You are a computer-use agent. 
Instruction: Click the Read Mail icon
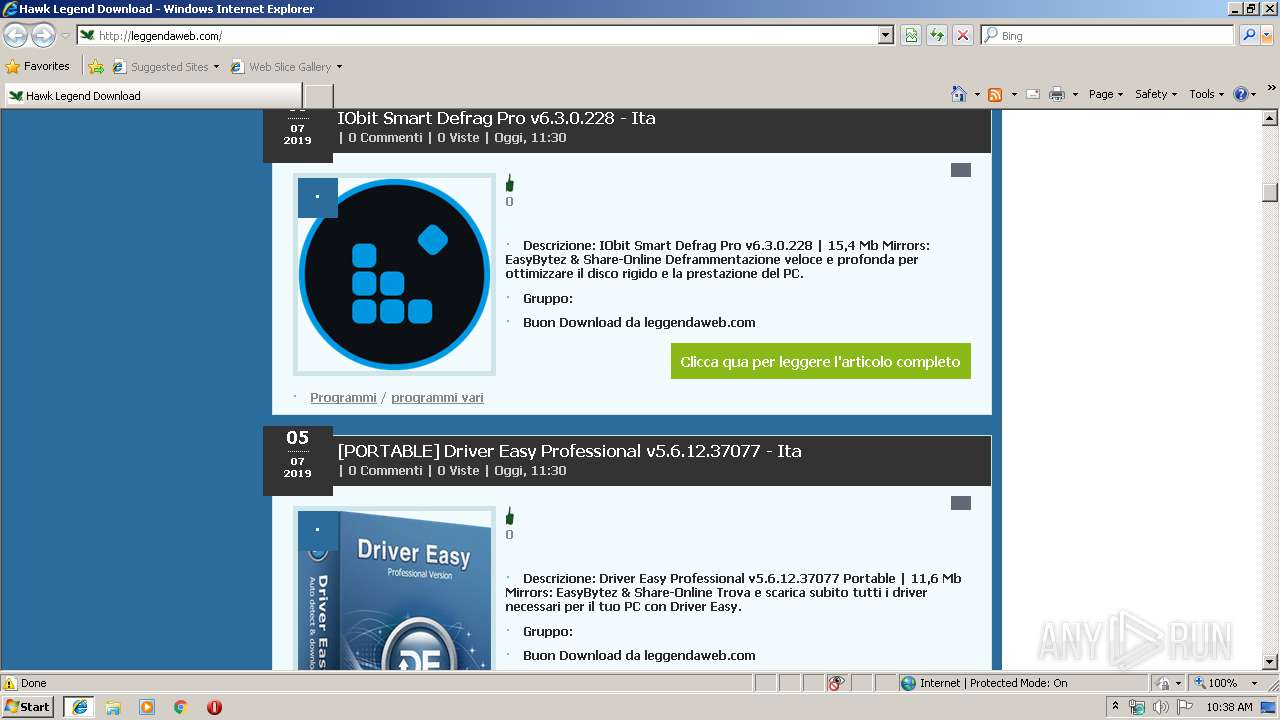coord(1033,94)
